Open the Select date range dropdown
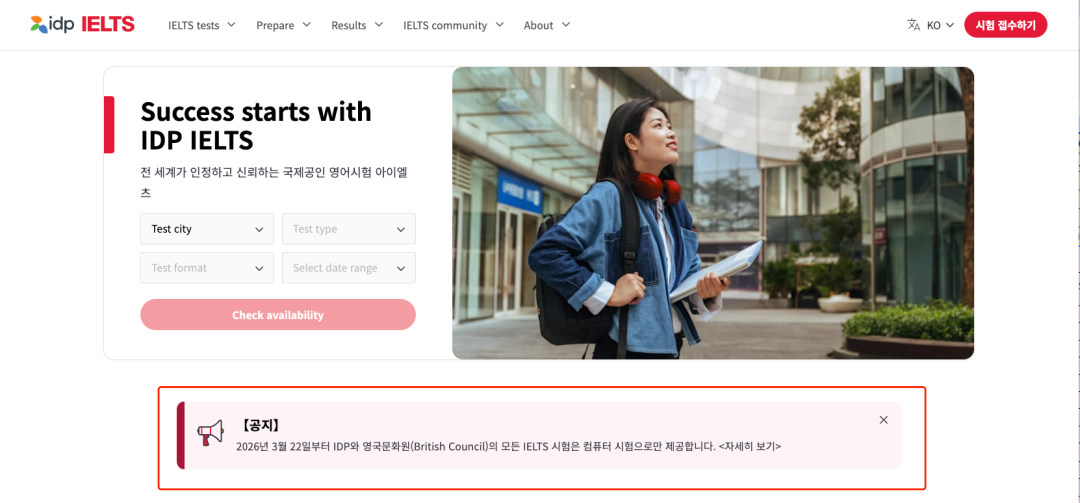The height and width of the screenshot is (503, 1080). pyautogui.click(x=349, y=268)
